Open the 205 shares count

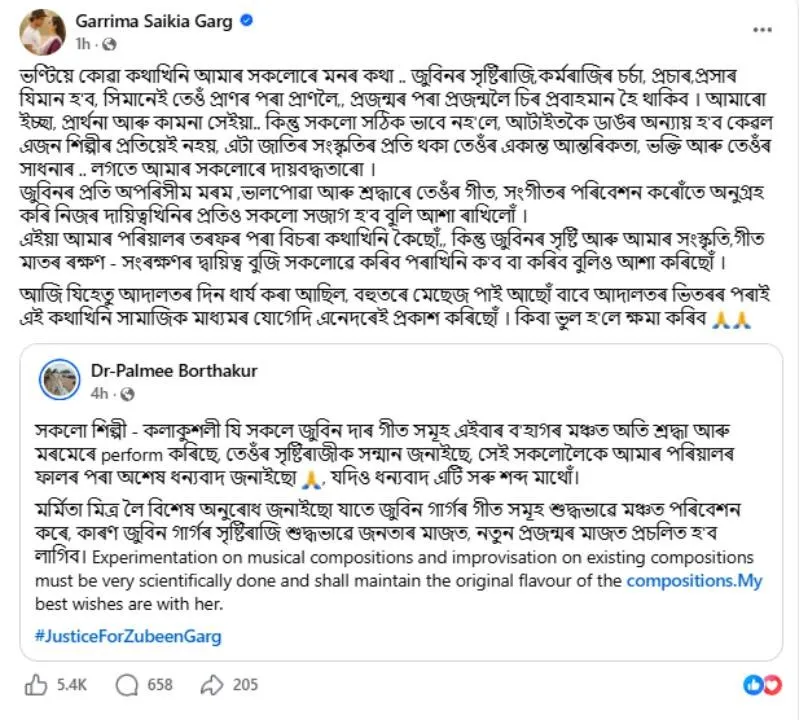245,685
